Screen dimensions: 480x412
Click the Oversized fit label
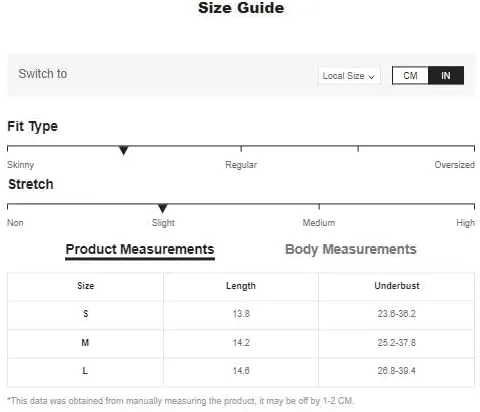(454, 165)
